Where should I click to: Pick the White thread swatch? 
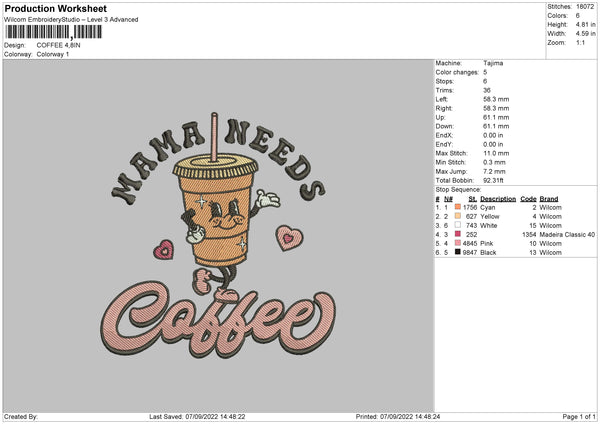(458, 225)
